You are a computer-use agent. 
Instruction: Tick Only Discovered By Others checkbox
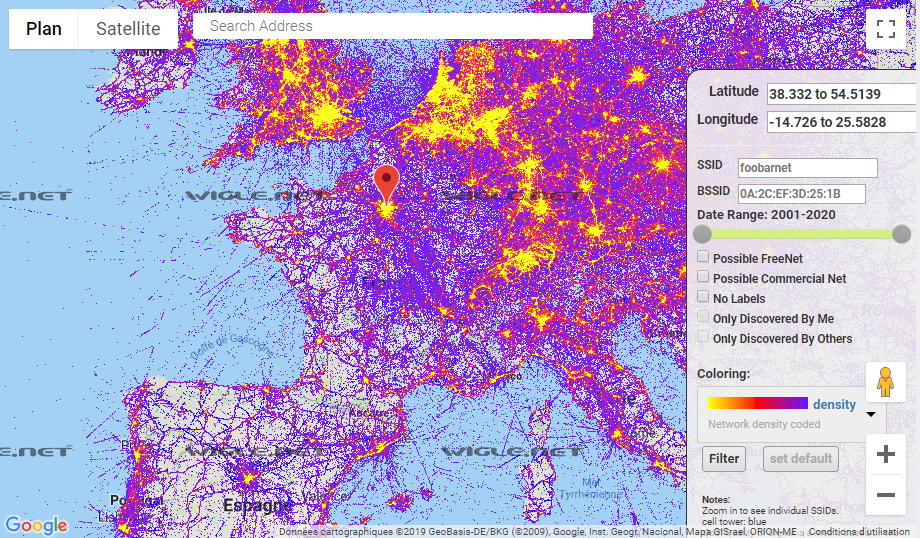(x=704, y=337)
